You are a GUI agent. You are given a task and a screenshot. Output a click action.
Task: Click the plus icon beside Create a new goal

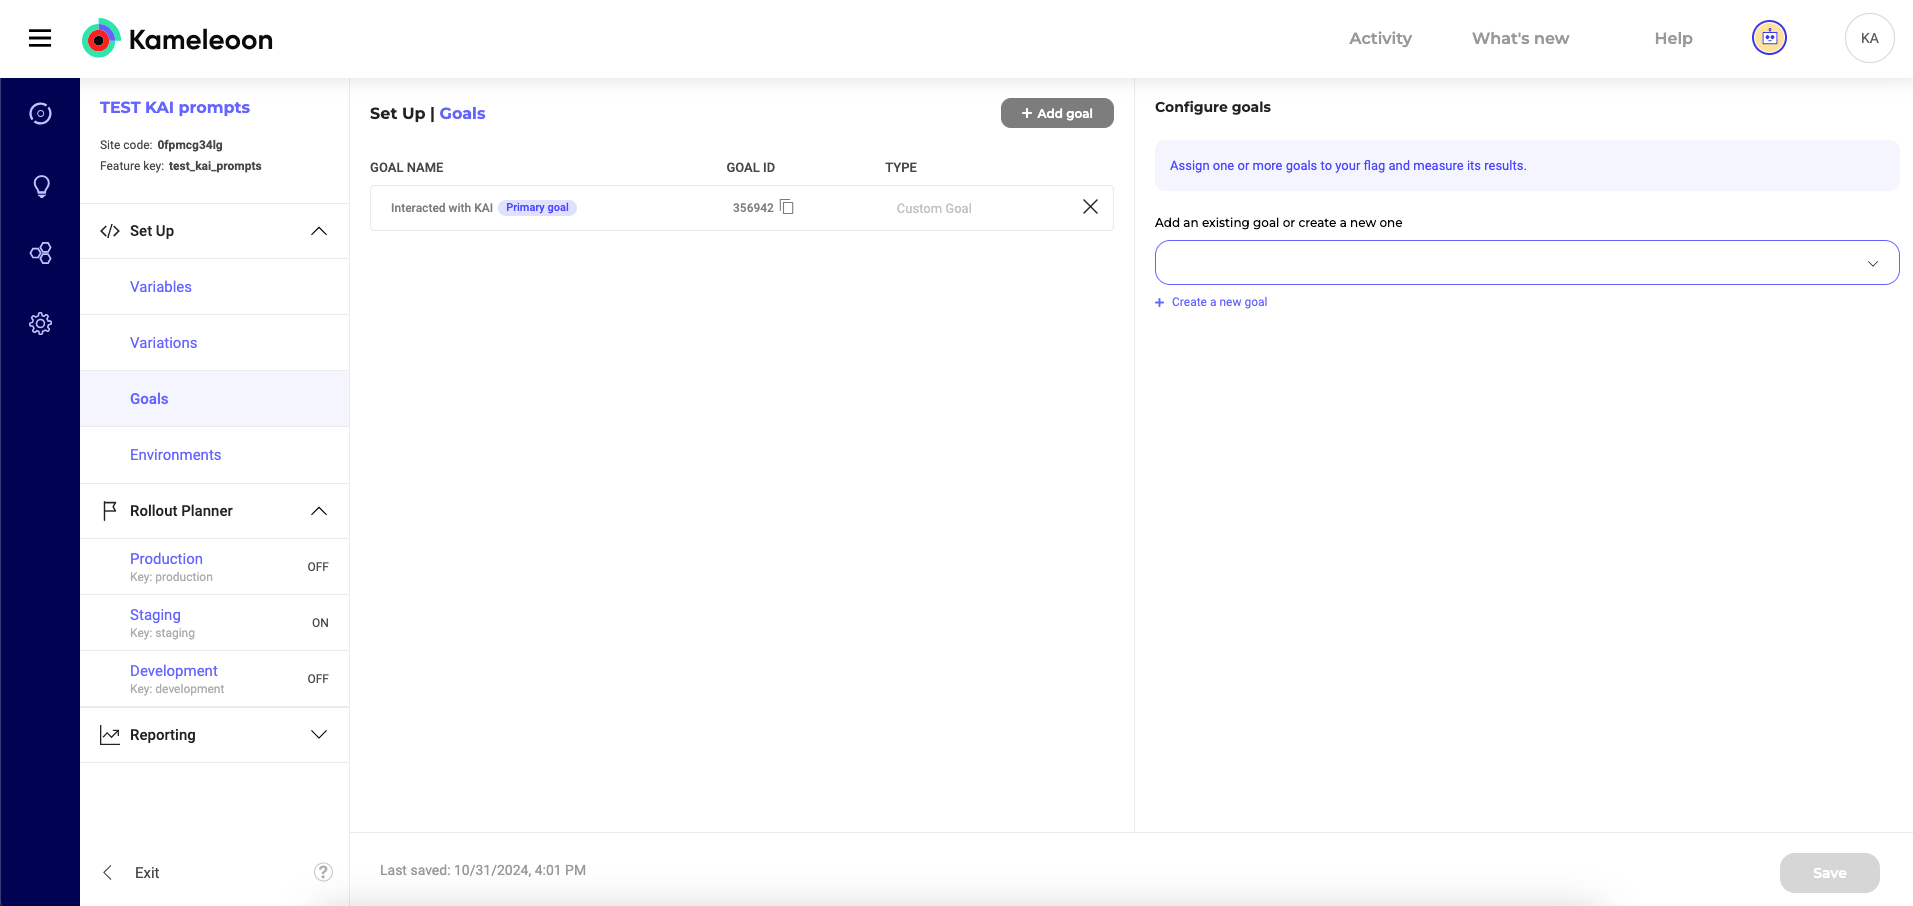tap(1160, 302)
